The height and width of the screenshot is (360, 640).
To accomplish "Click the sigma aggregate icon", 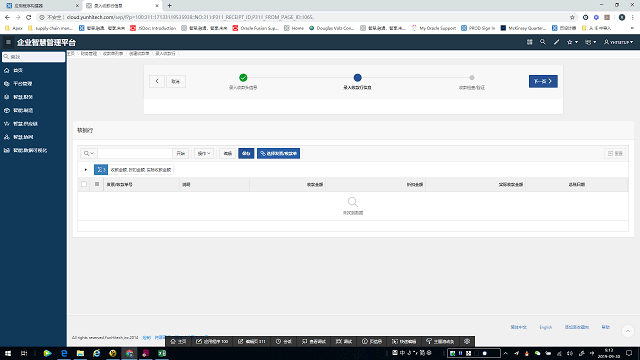I will click(x=101, y=169).
